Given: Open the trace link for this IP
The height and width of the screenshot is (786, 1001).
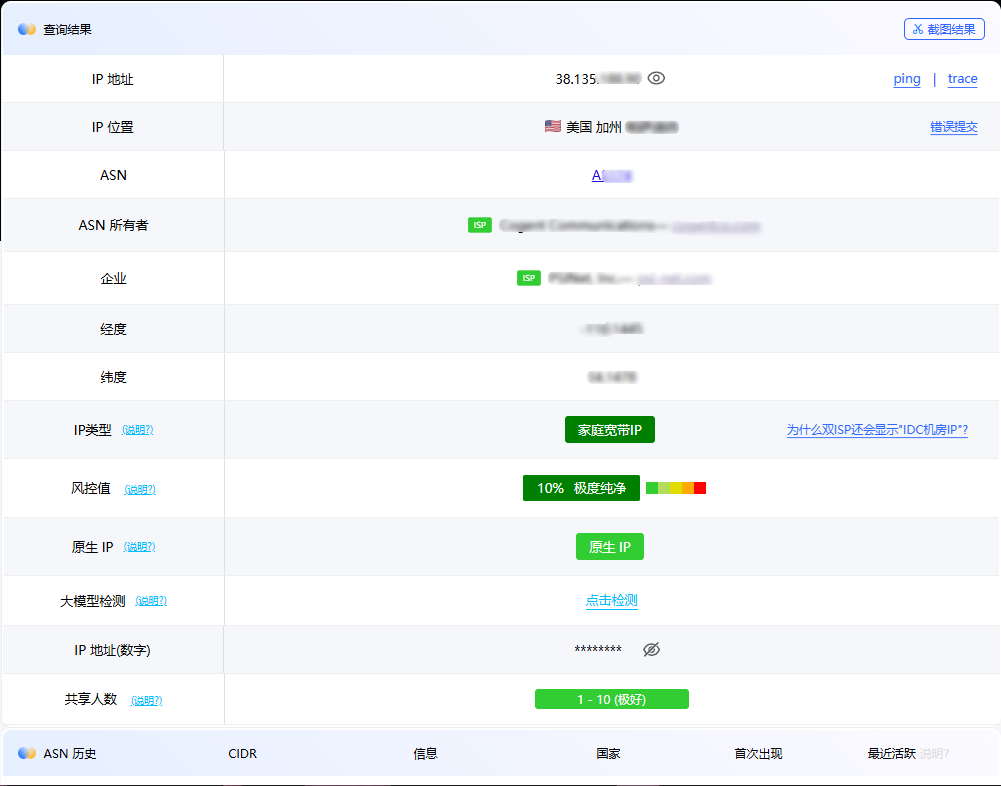Looking at the screenshot, I should pos(961,78).
